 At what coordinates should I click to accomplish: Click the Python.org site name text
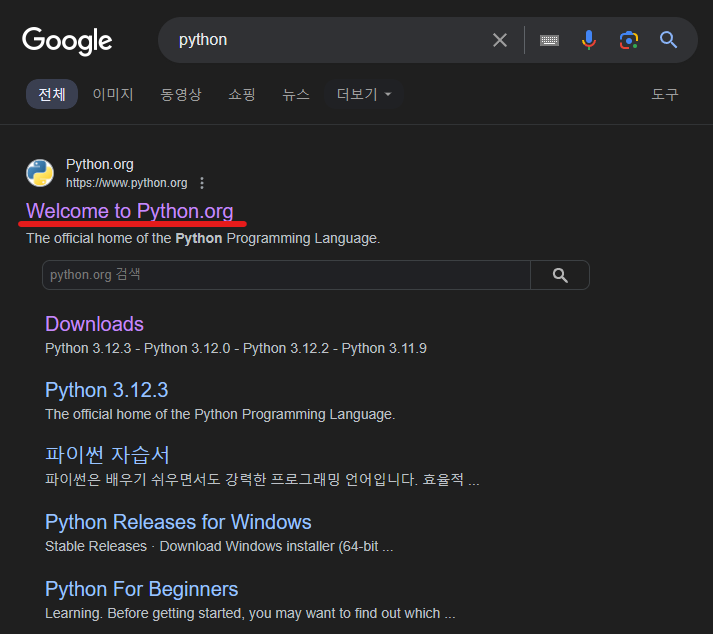click(100, 164)
